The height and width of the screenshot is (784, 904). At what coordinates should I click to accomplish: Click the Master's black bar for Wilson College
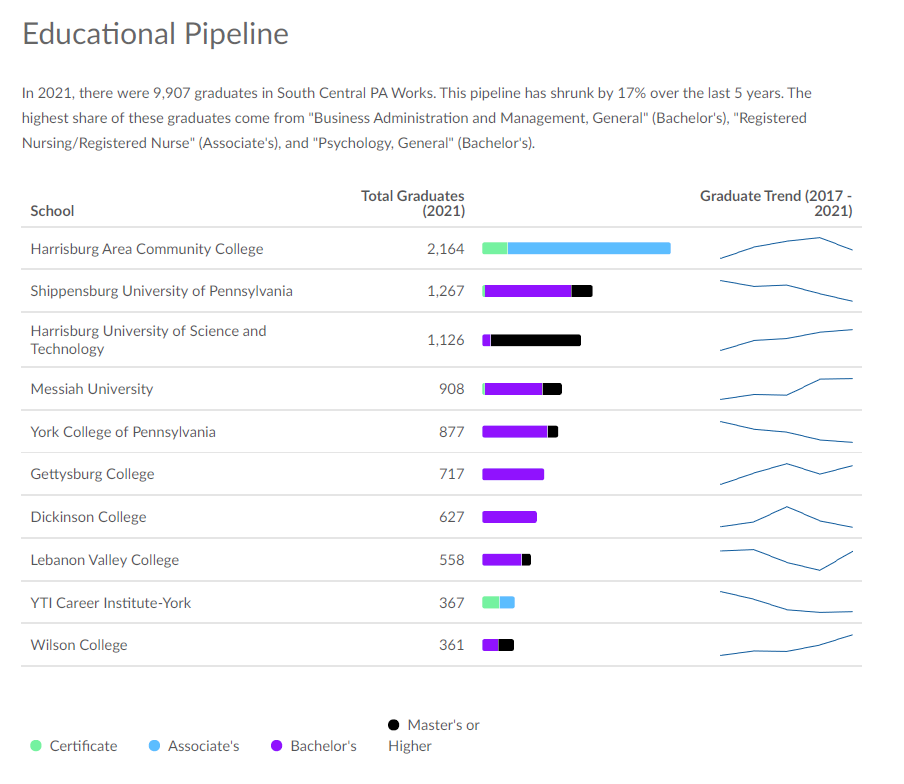tap(506, 645)
